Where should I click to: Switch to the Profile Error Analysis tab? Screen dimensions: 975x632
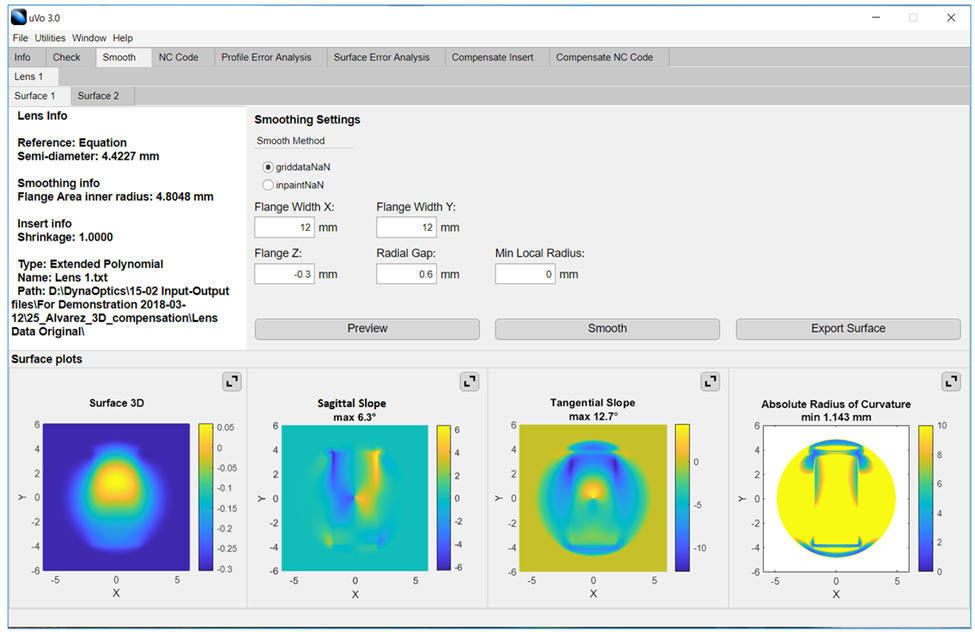pyautogui.click(x=266, y=57)
